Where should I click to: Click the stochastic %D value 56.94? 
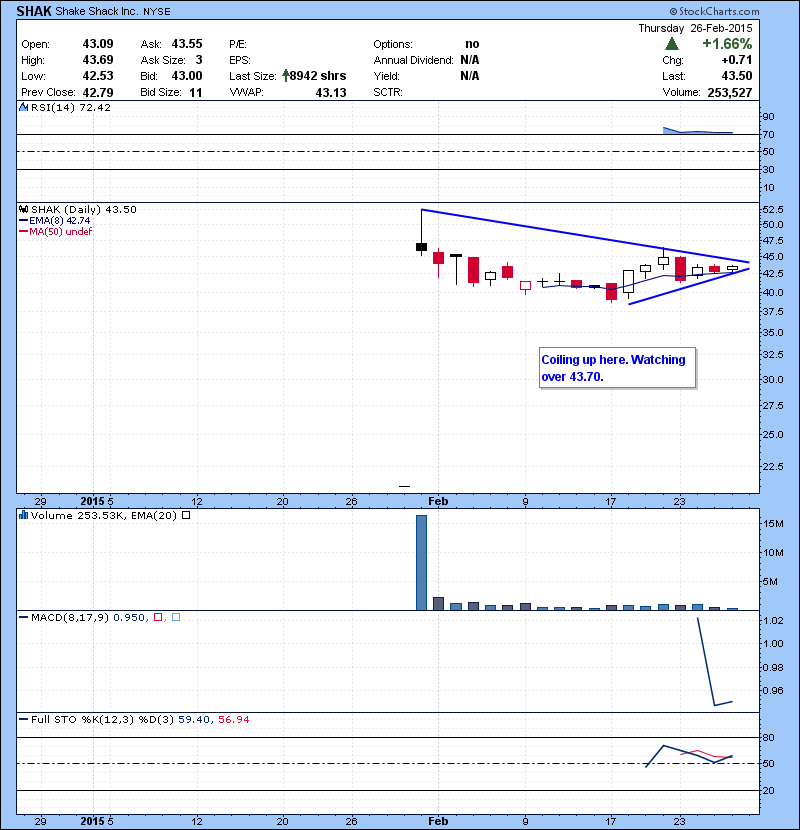(233, 719)
